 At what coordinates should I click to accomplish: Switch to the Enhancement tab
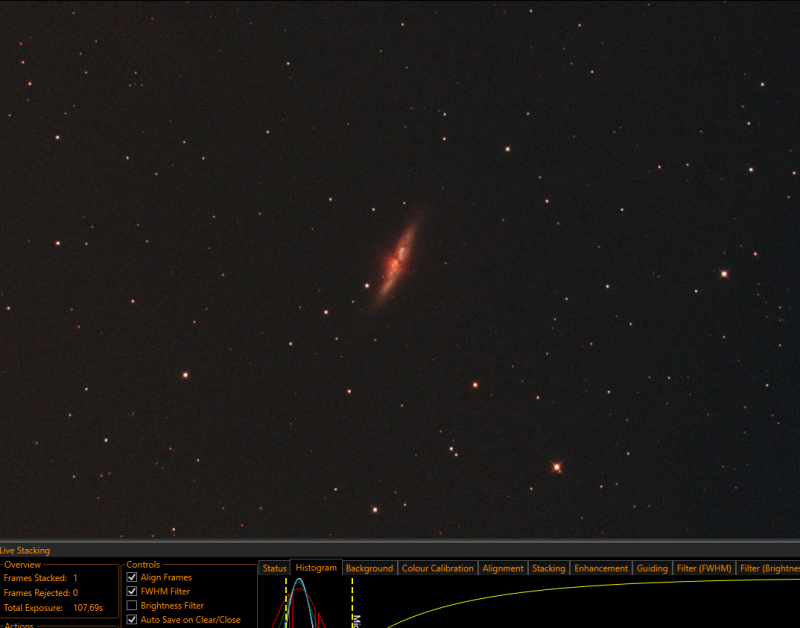coord(601,568)
